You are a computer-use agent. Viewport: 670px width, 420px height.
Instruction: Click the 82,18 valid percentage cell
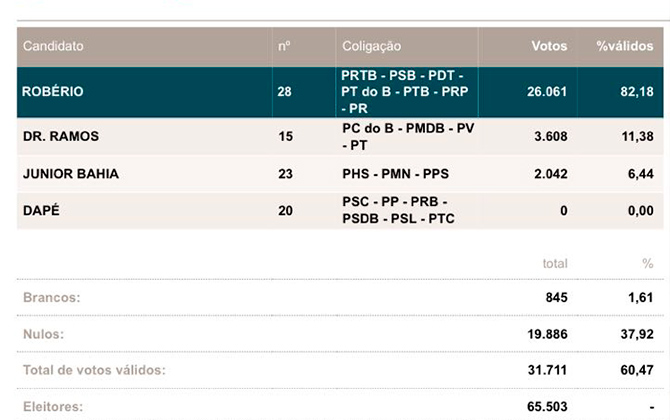(x=637, y=92)
